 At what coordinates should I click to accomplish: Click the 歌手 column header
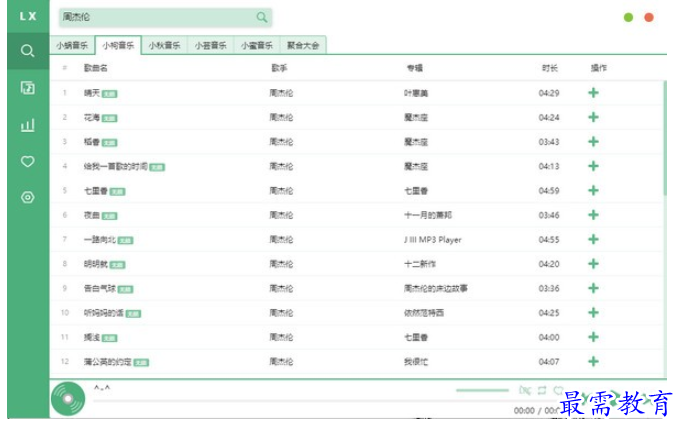(x=279, y=68)
